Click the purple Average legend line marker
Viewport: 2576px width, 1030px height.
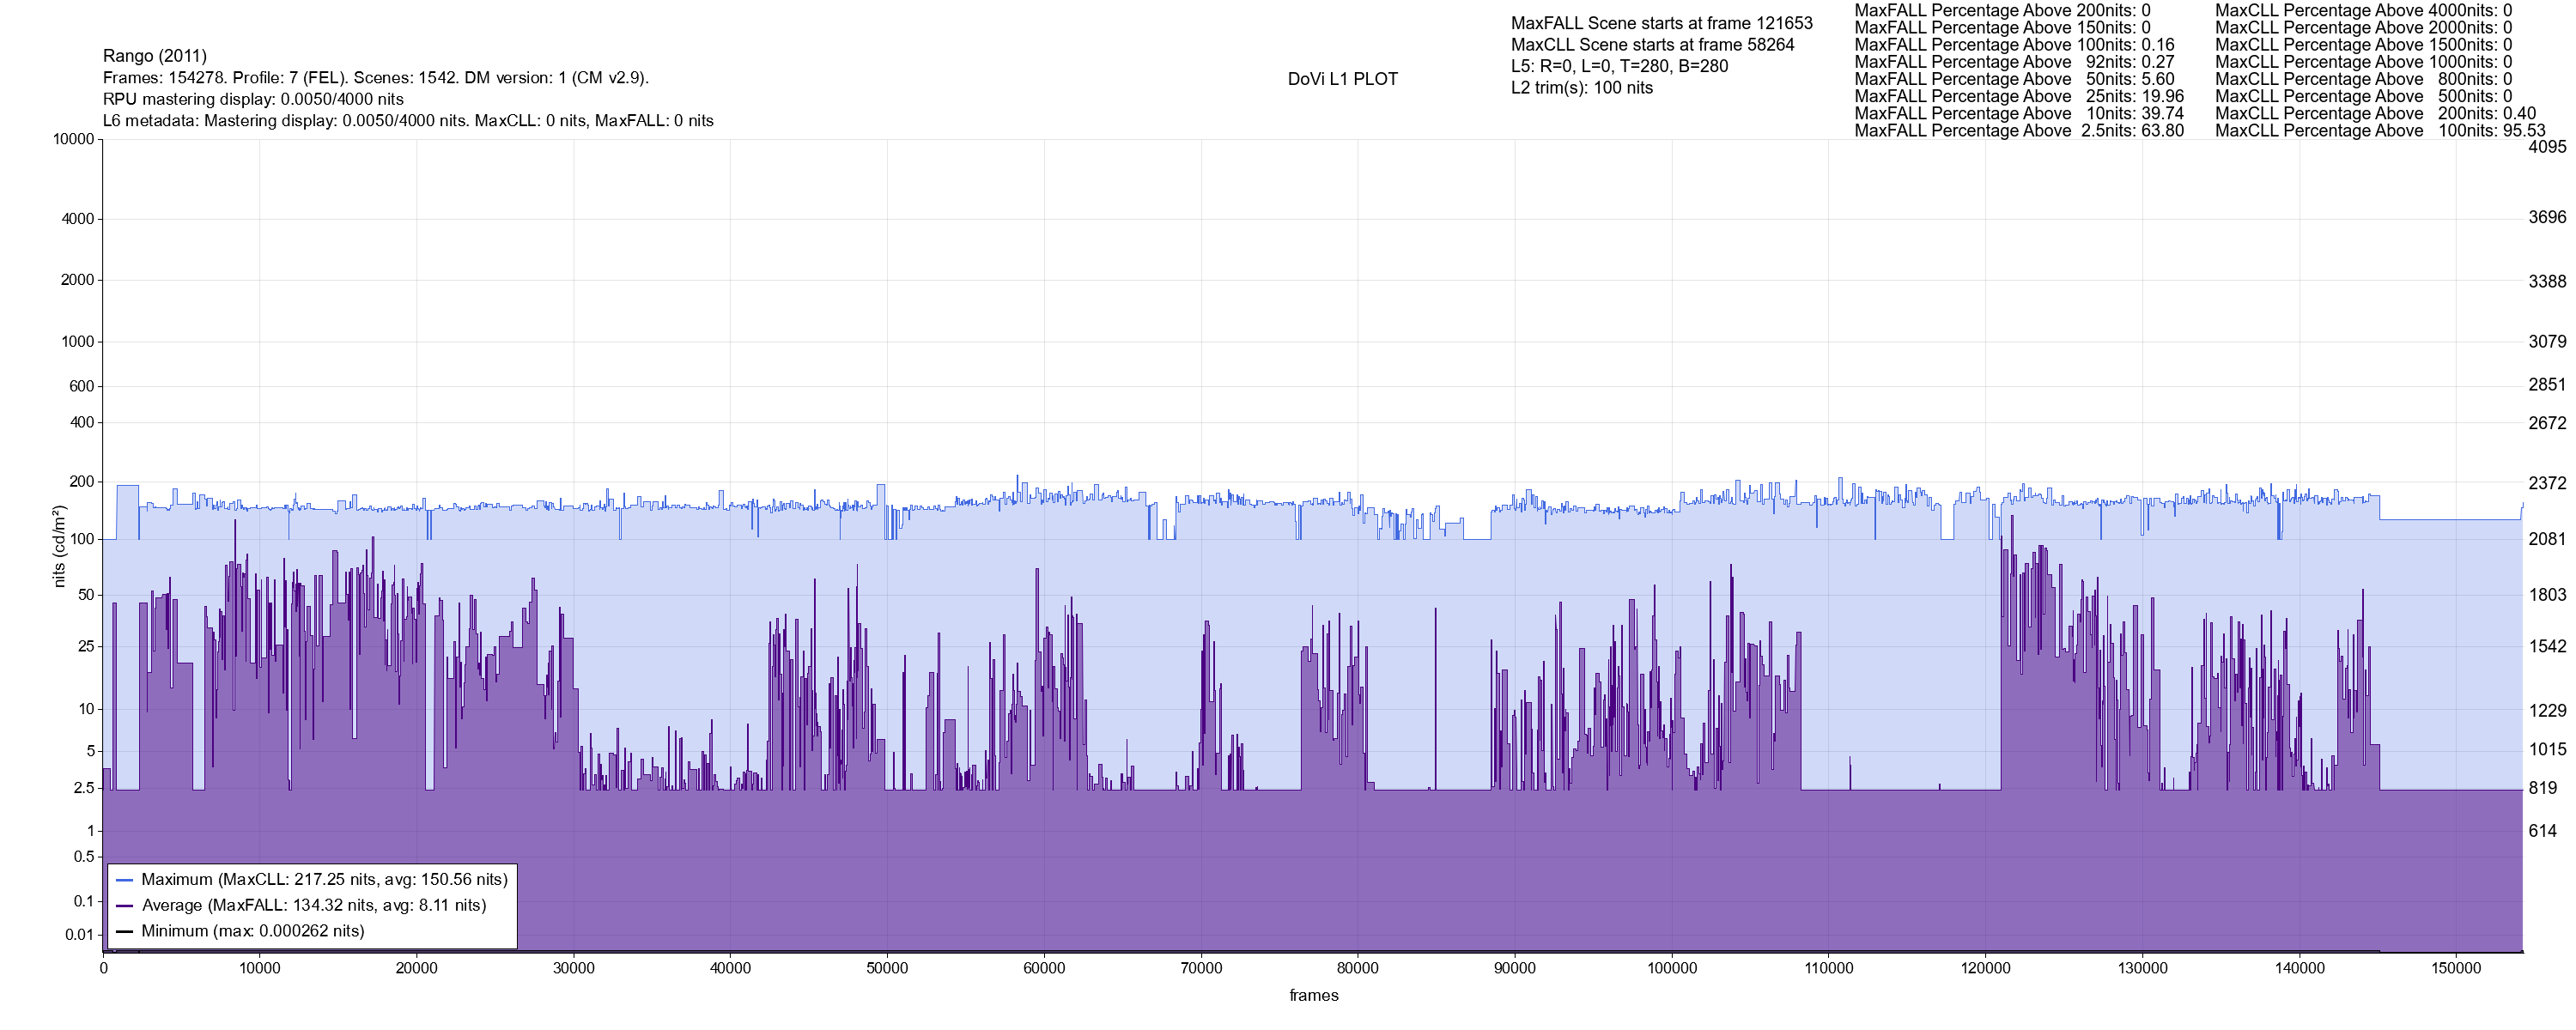point(125,906)
